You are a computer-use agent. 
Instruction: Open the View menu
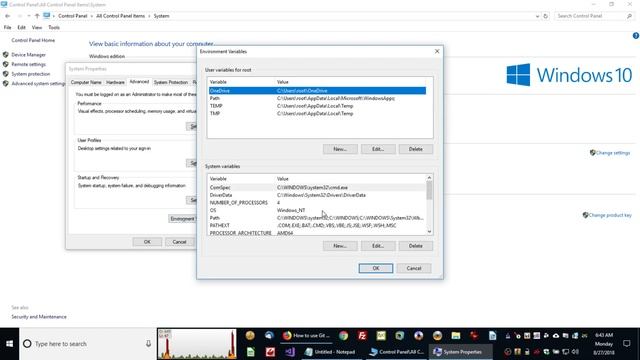point(37,27)
